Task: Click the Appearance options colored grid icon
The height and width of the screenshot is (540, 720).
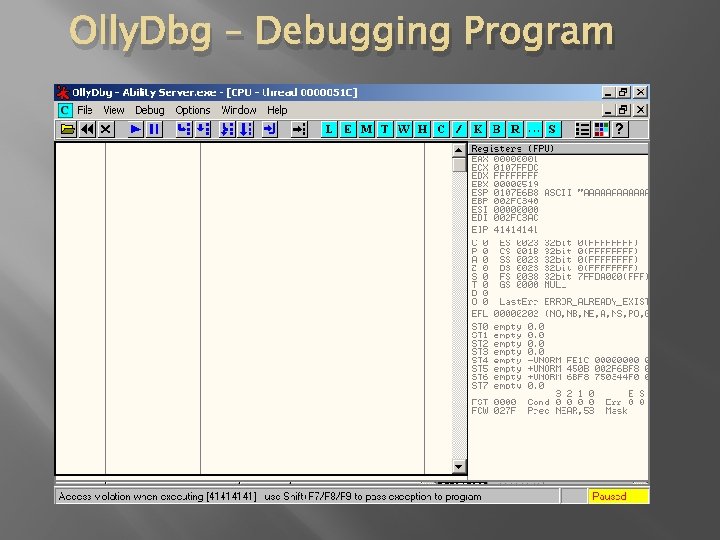Action: coord(601,129)
